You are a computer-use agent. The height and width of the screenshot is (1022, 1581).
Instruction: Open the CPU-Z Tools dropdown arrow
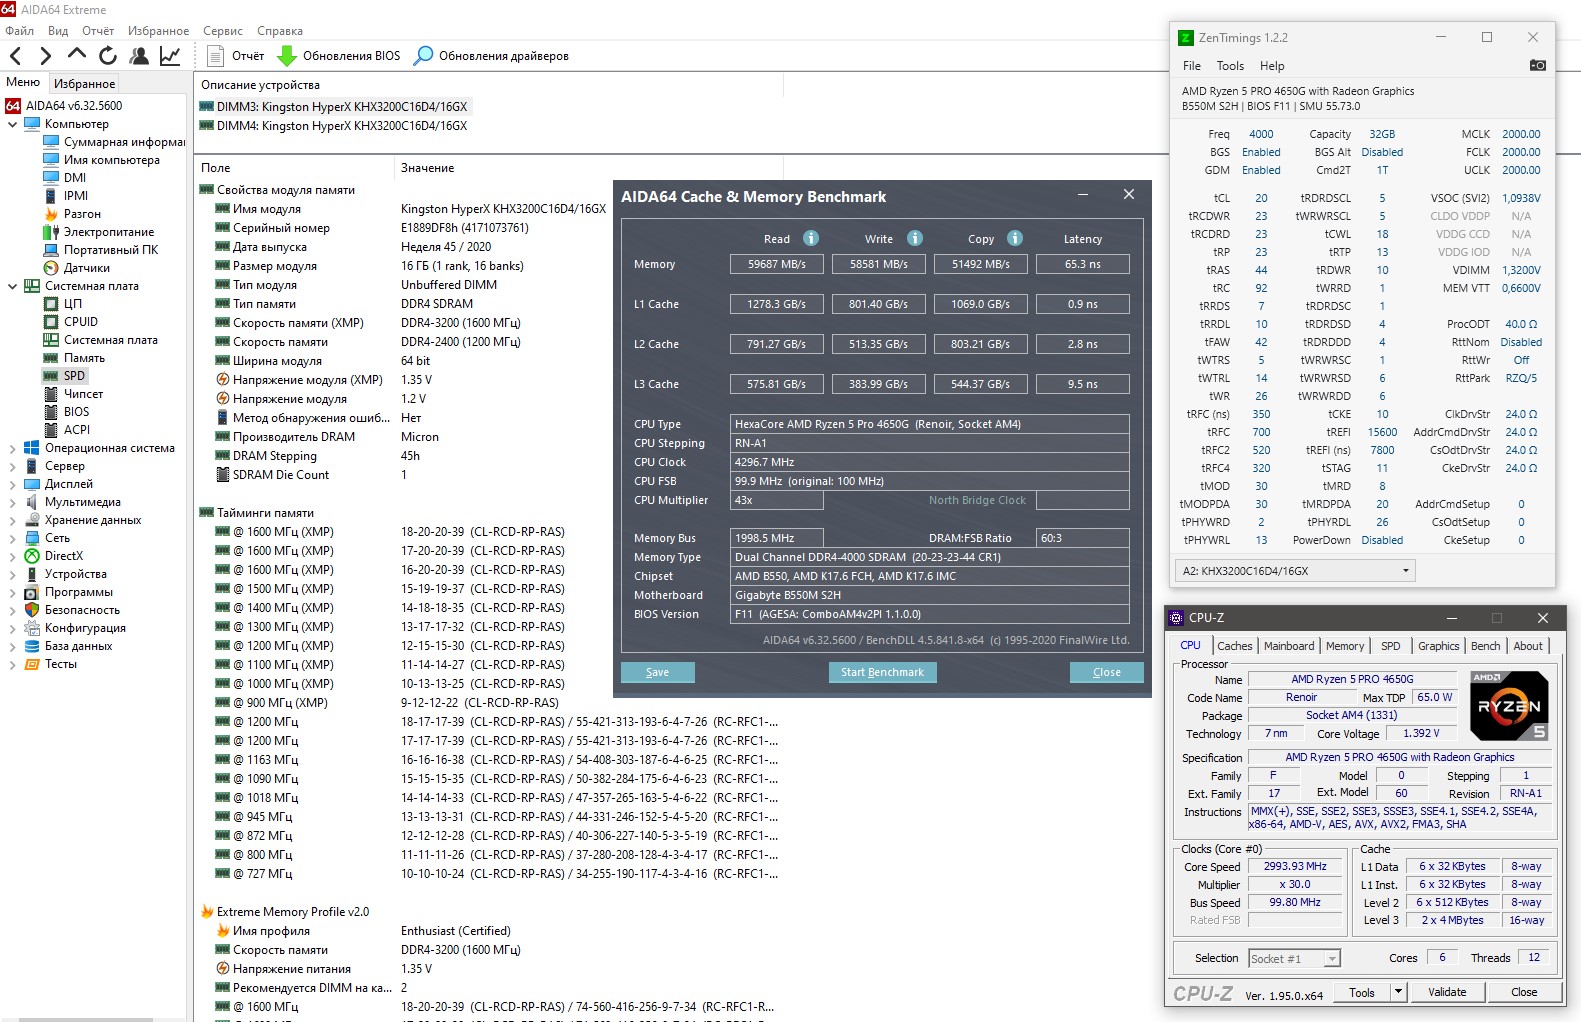coord(1398,992)
